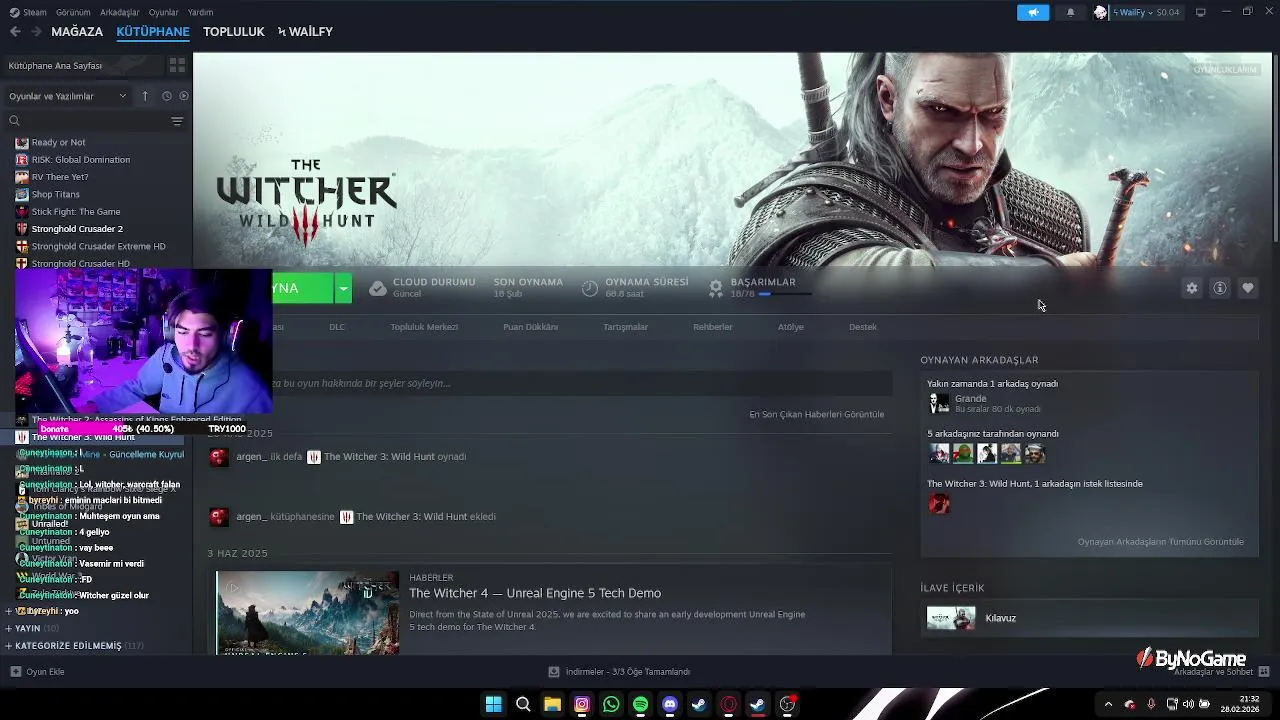Toggle ready-to-play filter icon
1280x720 pixels.
pos(183,96)
